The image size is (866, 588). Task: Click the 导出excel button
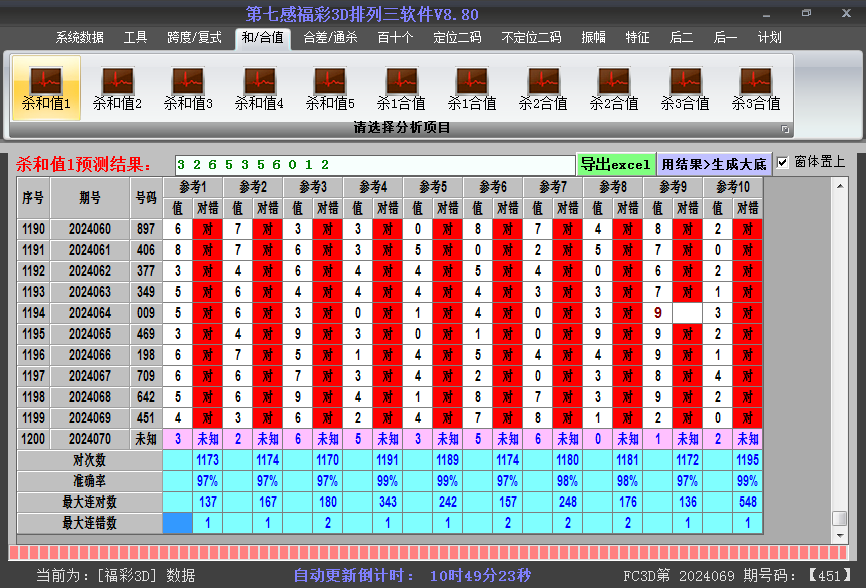(x=615, y=164)
